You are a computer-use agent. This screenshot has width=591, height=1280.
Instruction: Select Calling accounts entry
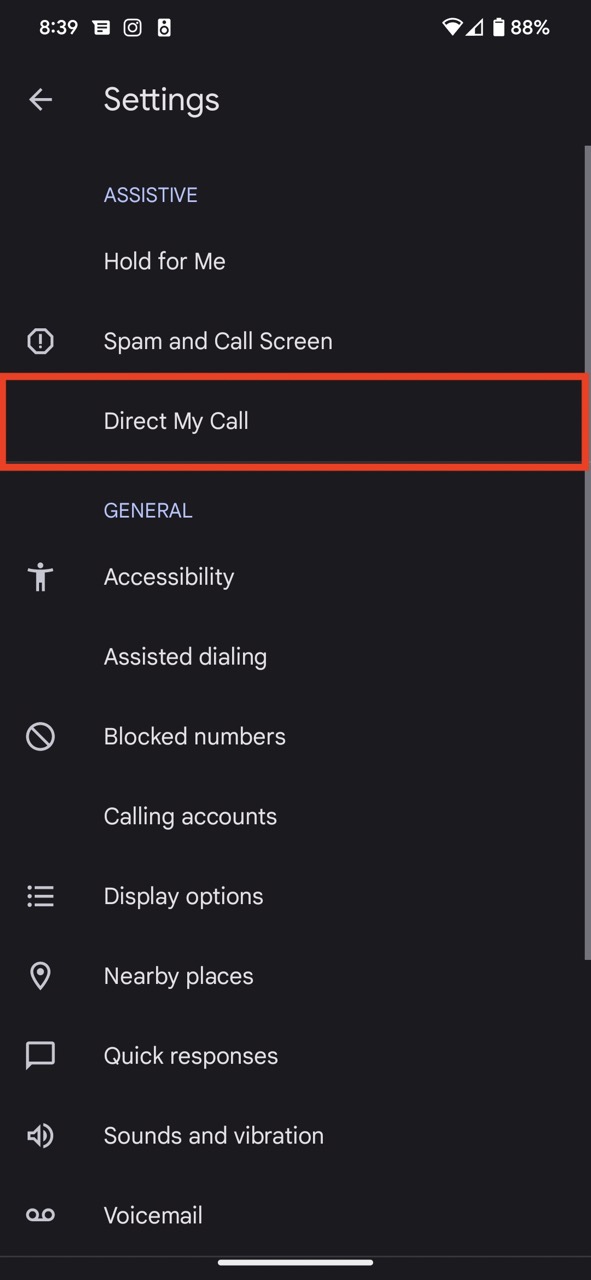(x=295, y=816)
